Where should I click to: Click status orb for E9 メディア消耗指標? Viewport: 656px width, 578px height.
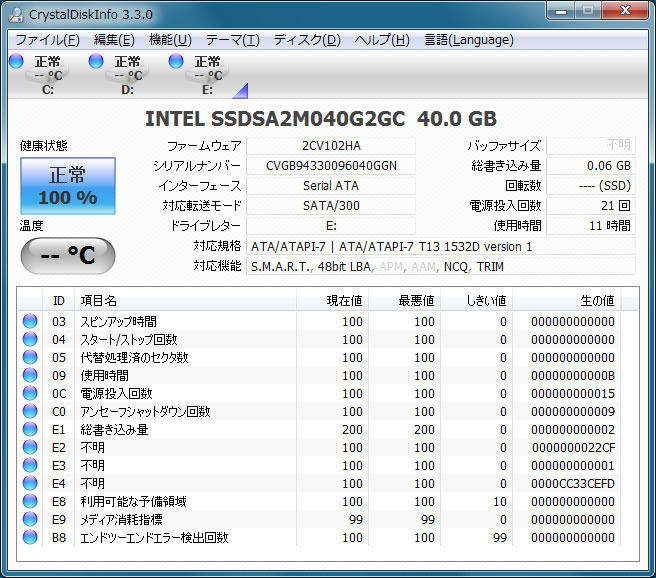30,519
